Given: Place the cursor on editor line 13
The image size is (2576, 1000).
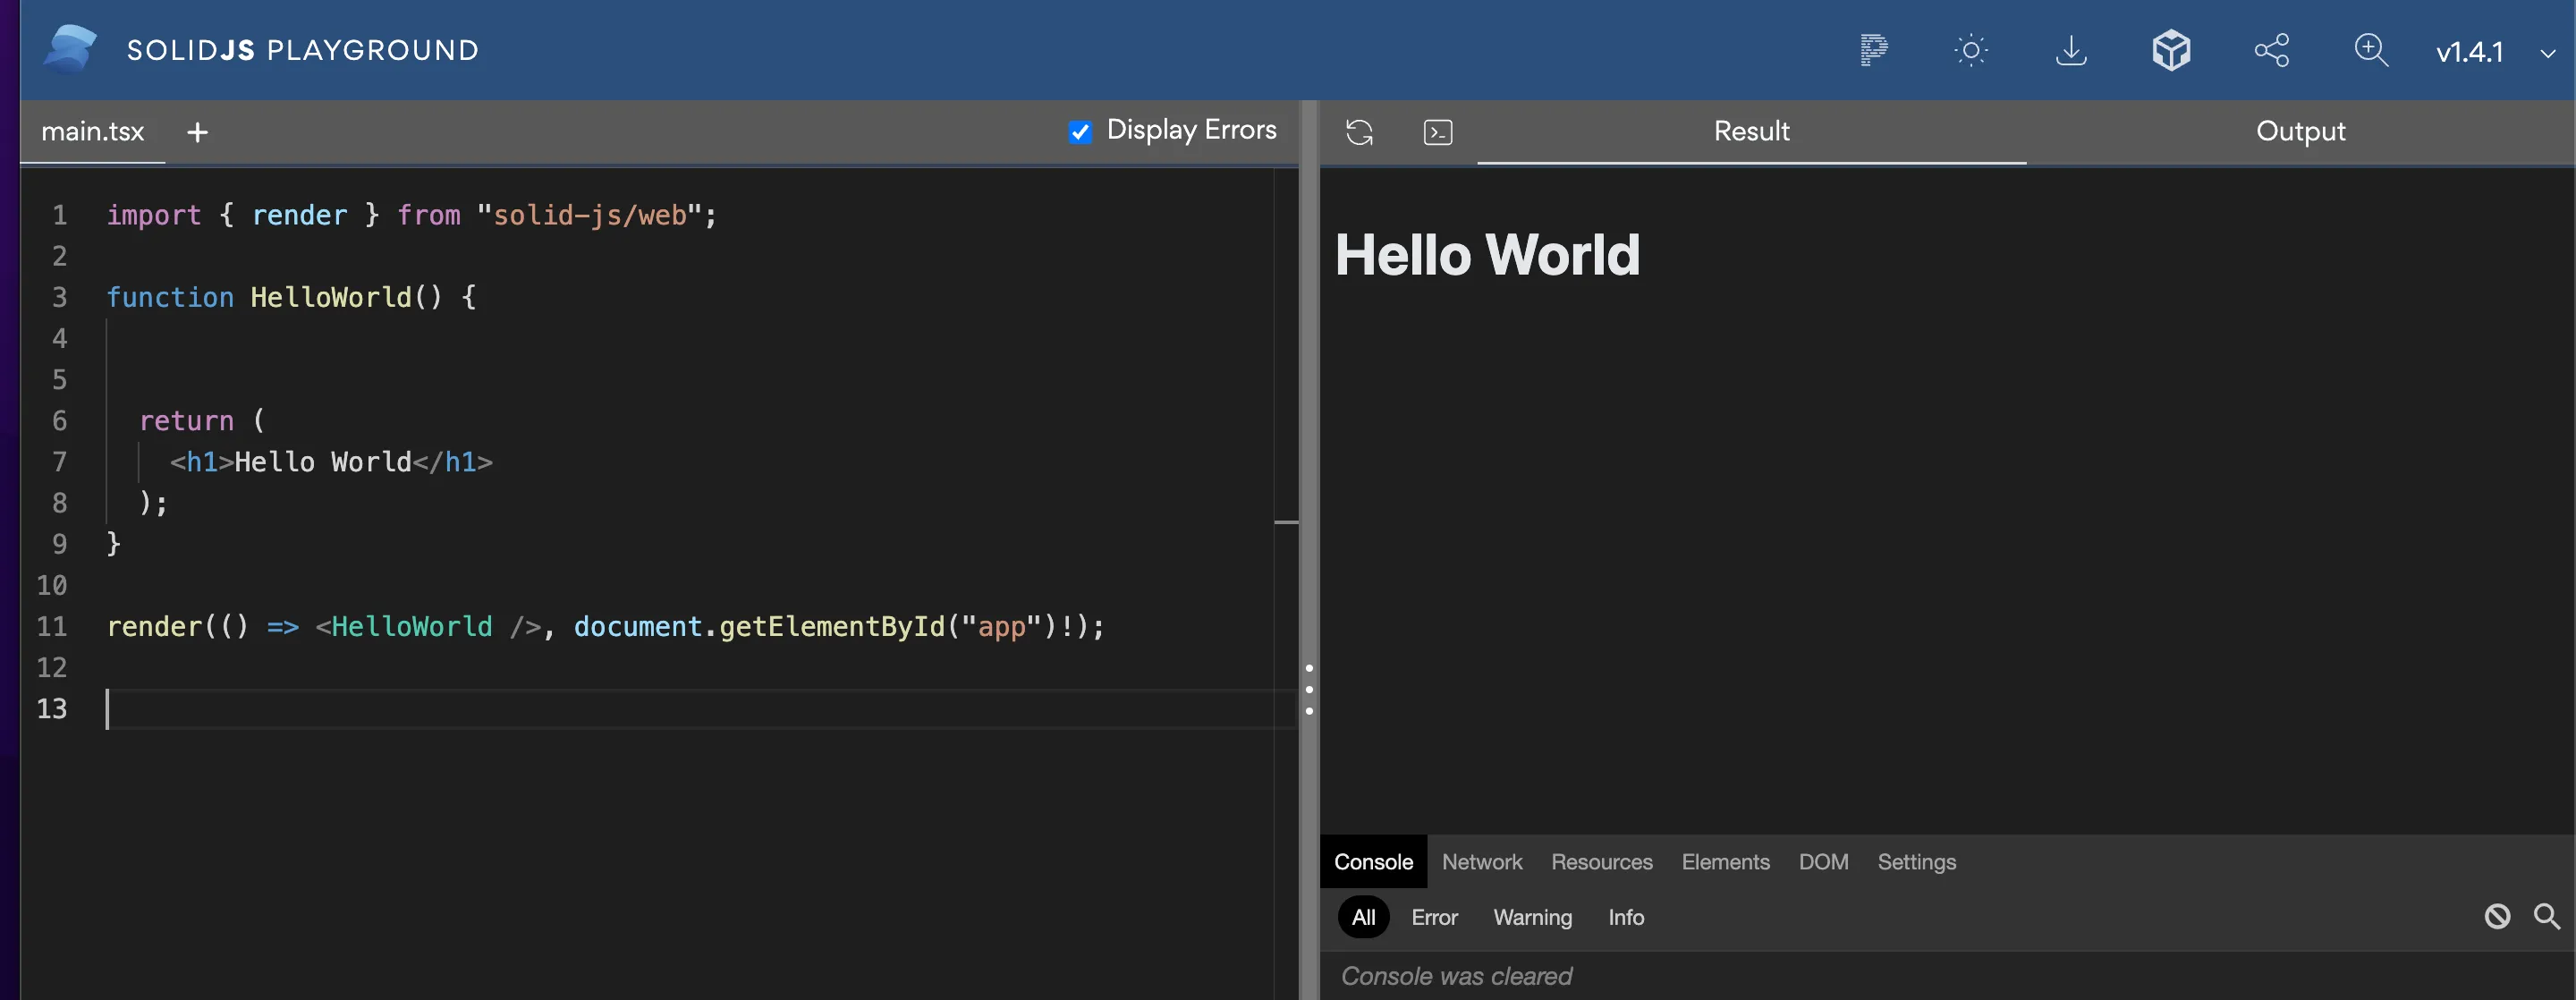Looking at the screenshot, I should pyautogui.click(x=400, y=709).
